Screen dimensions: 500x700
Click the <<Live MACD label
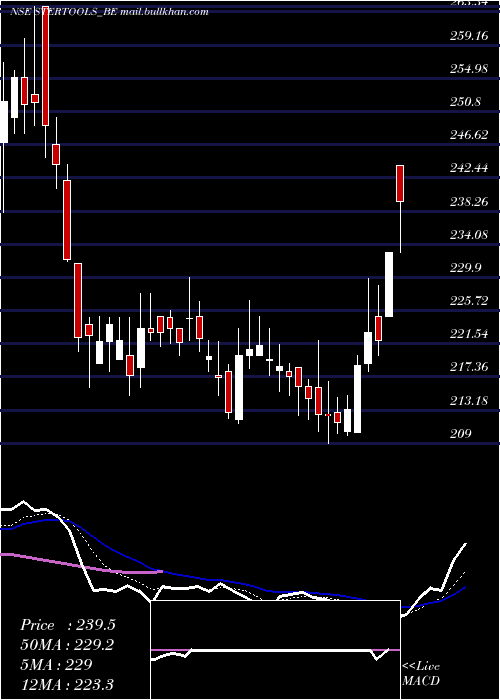pyautogui.click(x=421, y=673)
